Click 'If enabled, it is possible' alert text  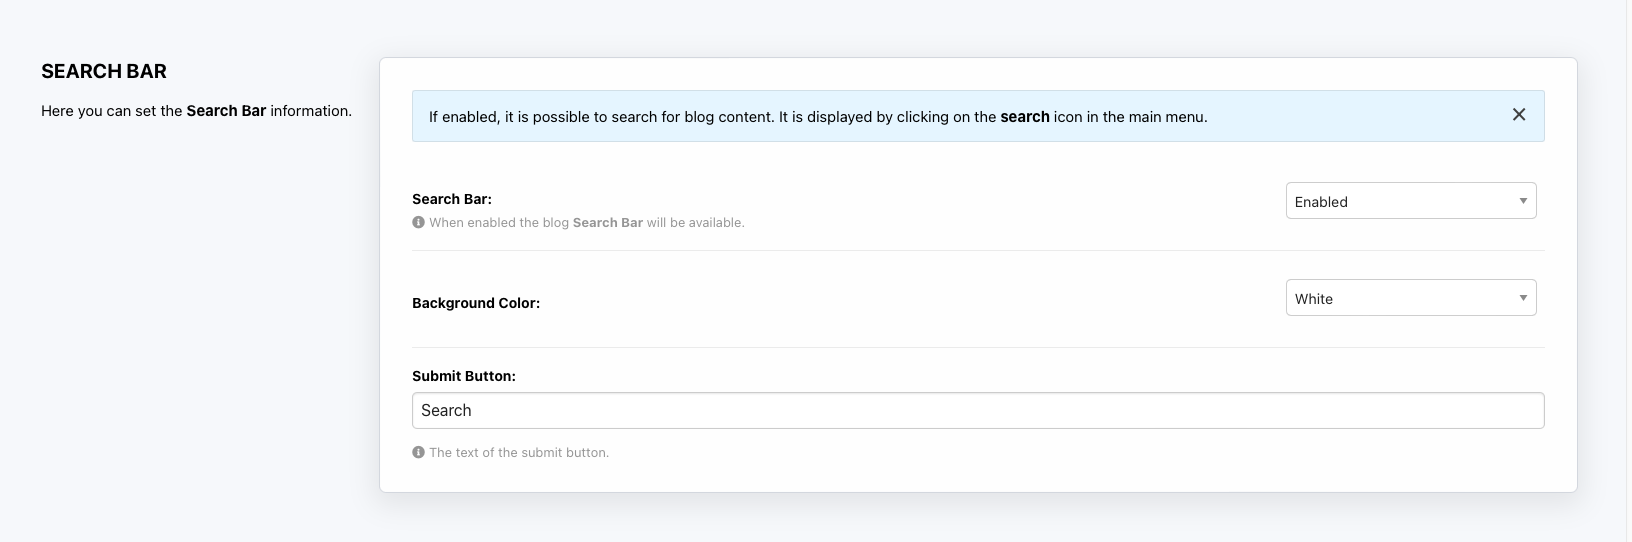[x=520, y=117]
